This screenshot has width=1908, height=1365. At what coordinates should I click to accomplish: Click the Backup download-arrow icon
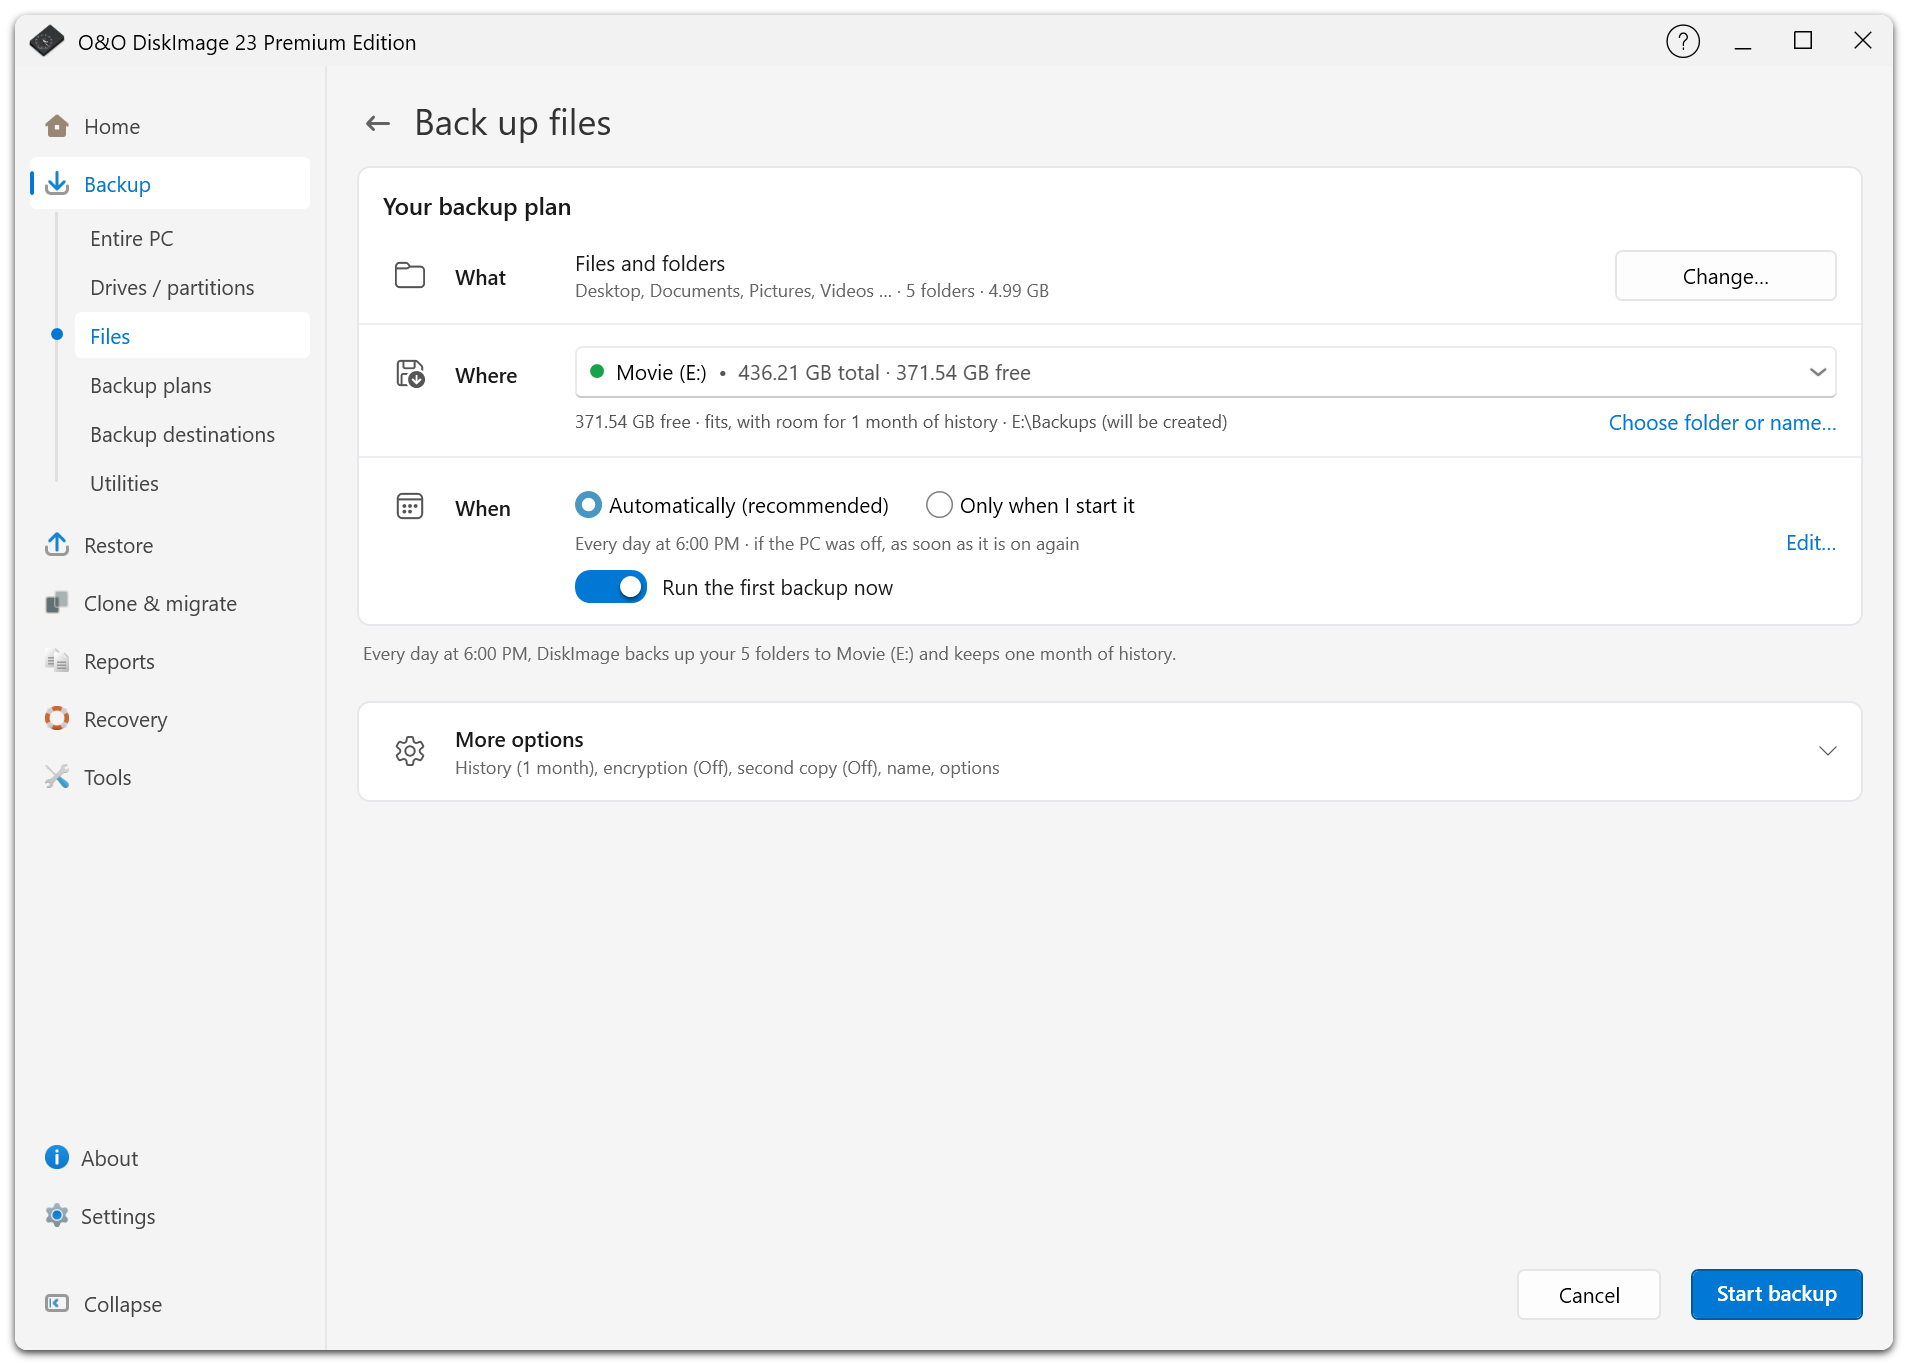(x=57, y=184)
